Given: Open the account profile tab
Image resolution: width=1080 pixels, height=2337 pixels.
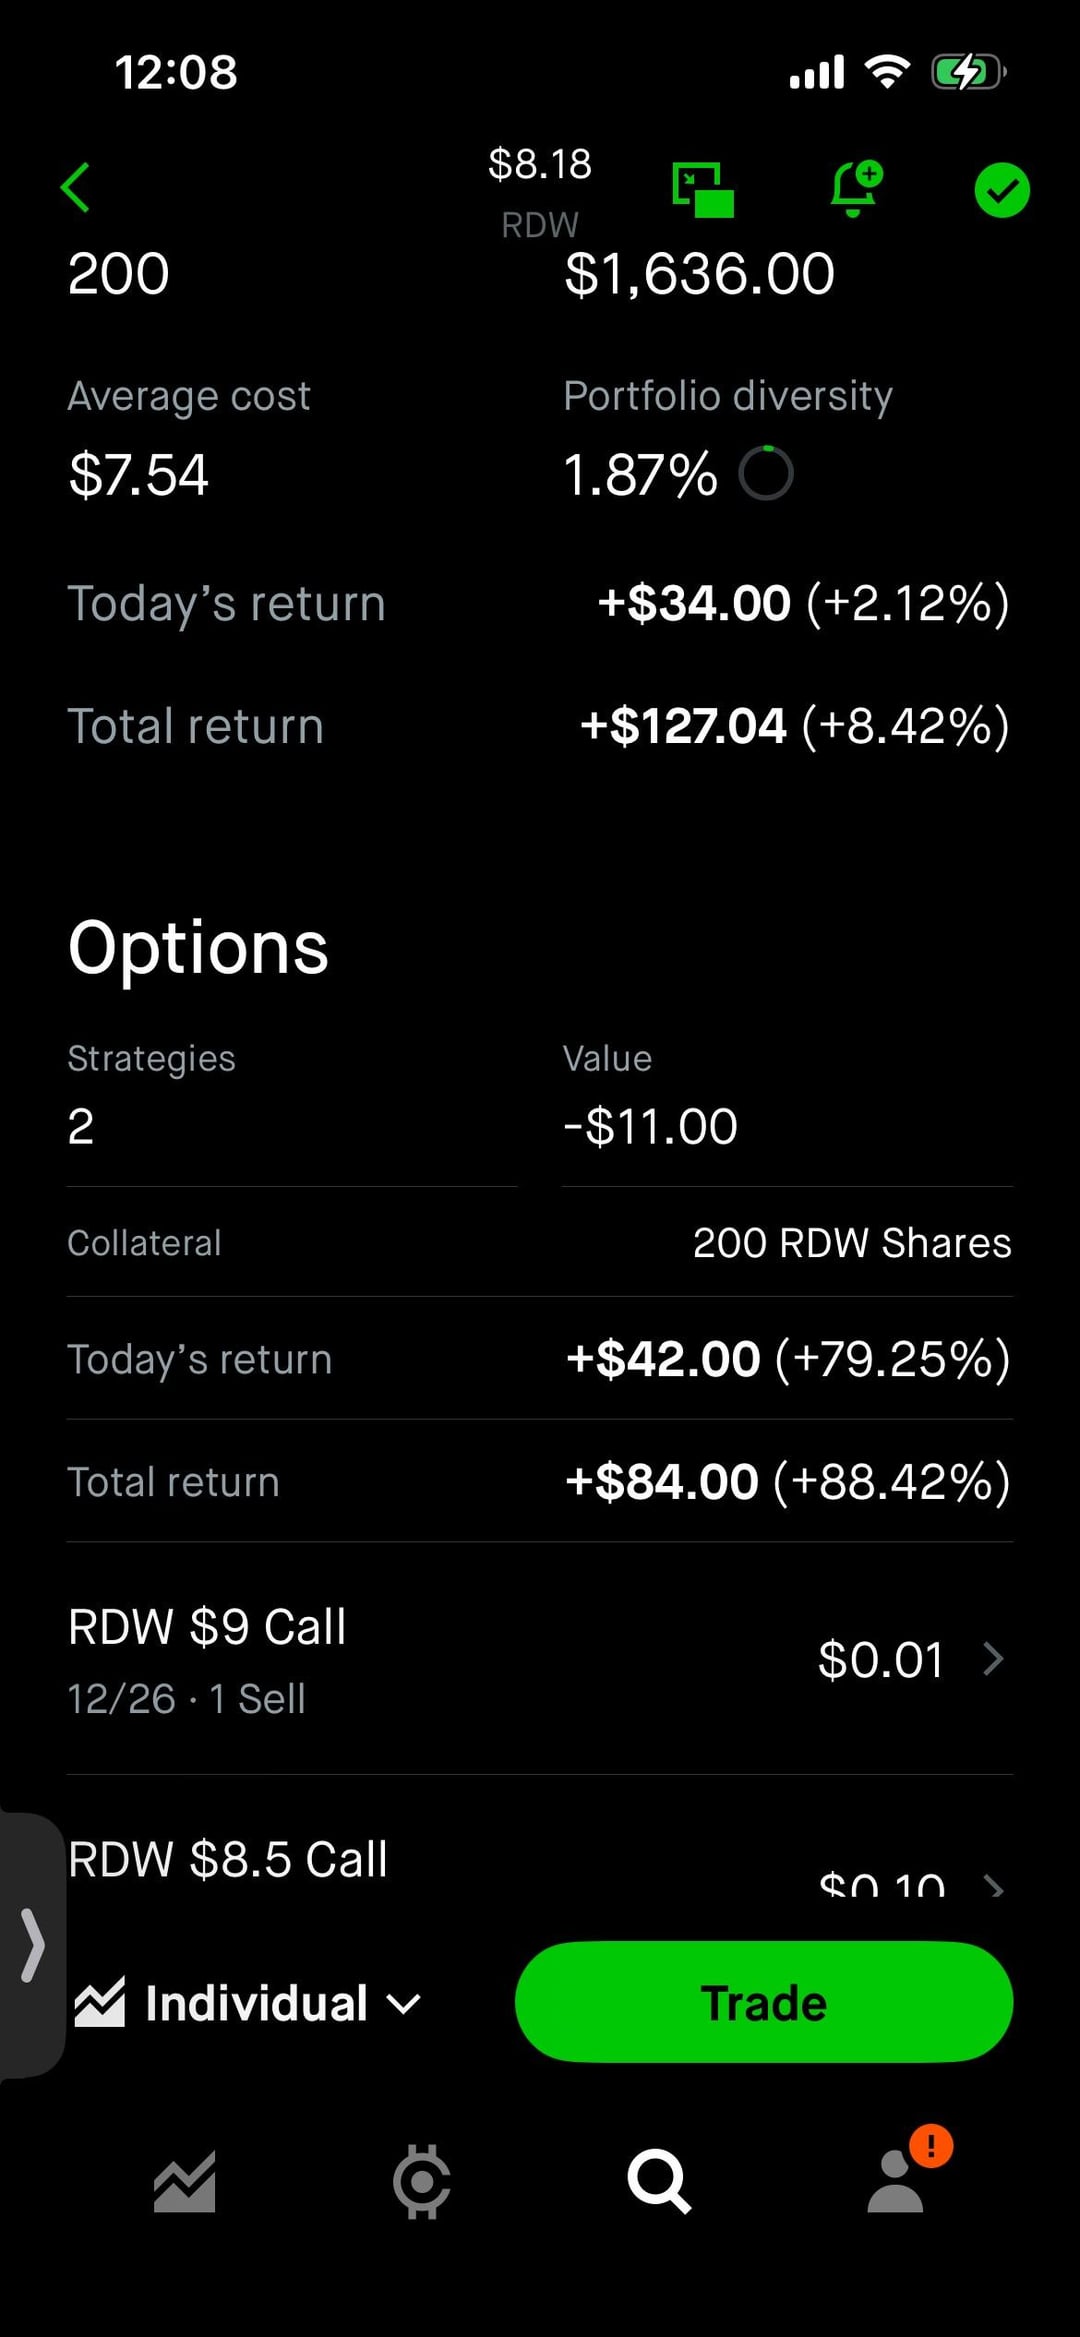Looking at the screenshot, I should 895,2183.
